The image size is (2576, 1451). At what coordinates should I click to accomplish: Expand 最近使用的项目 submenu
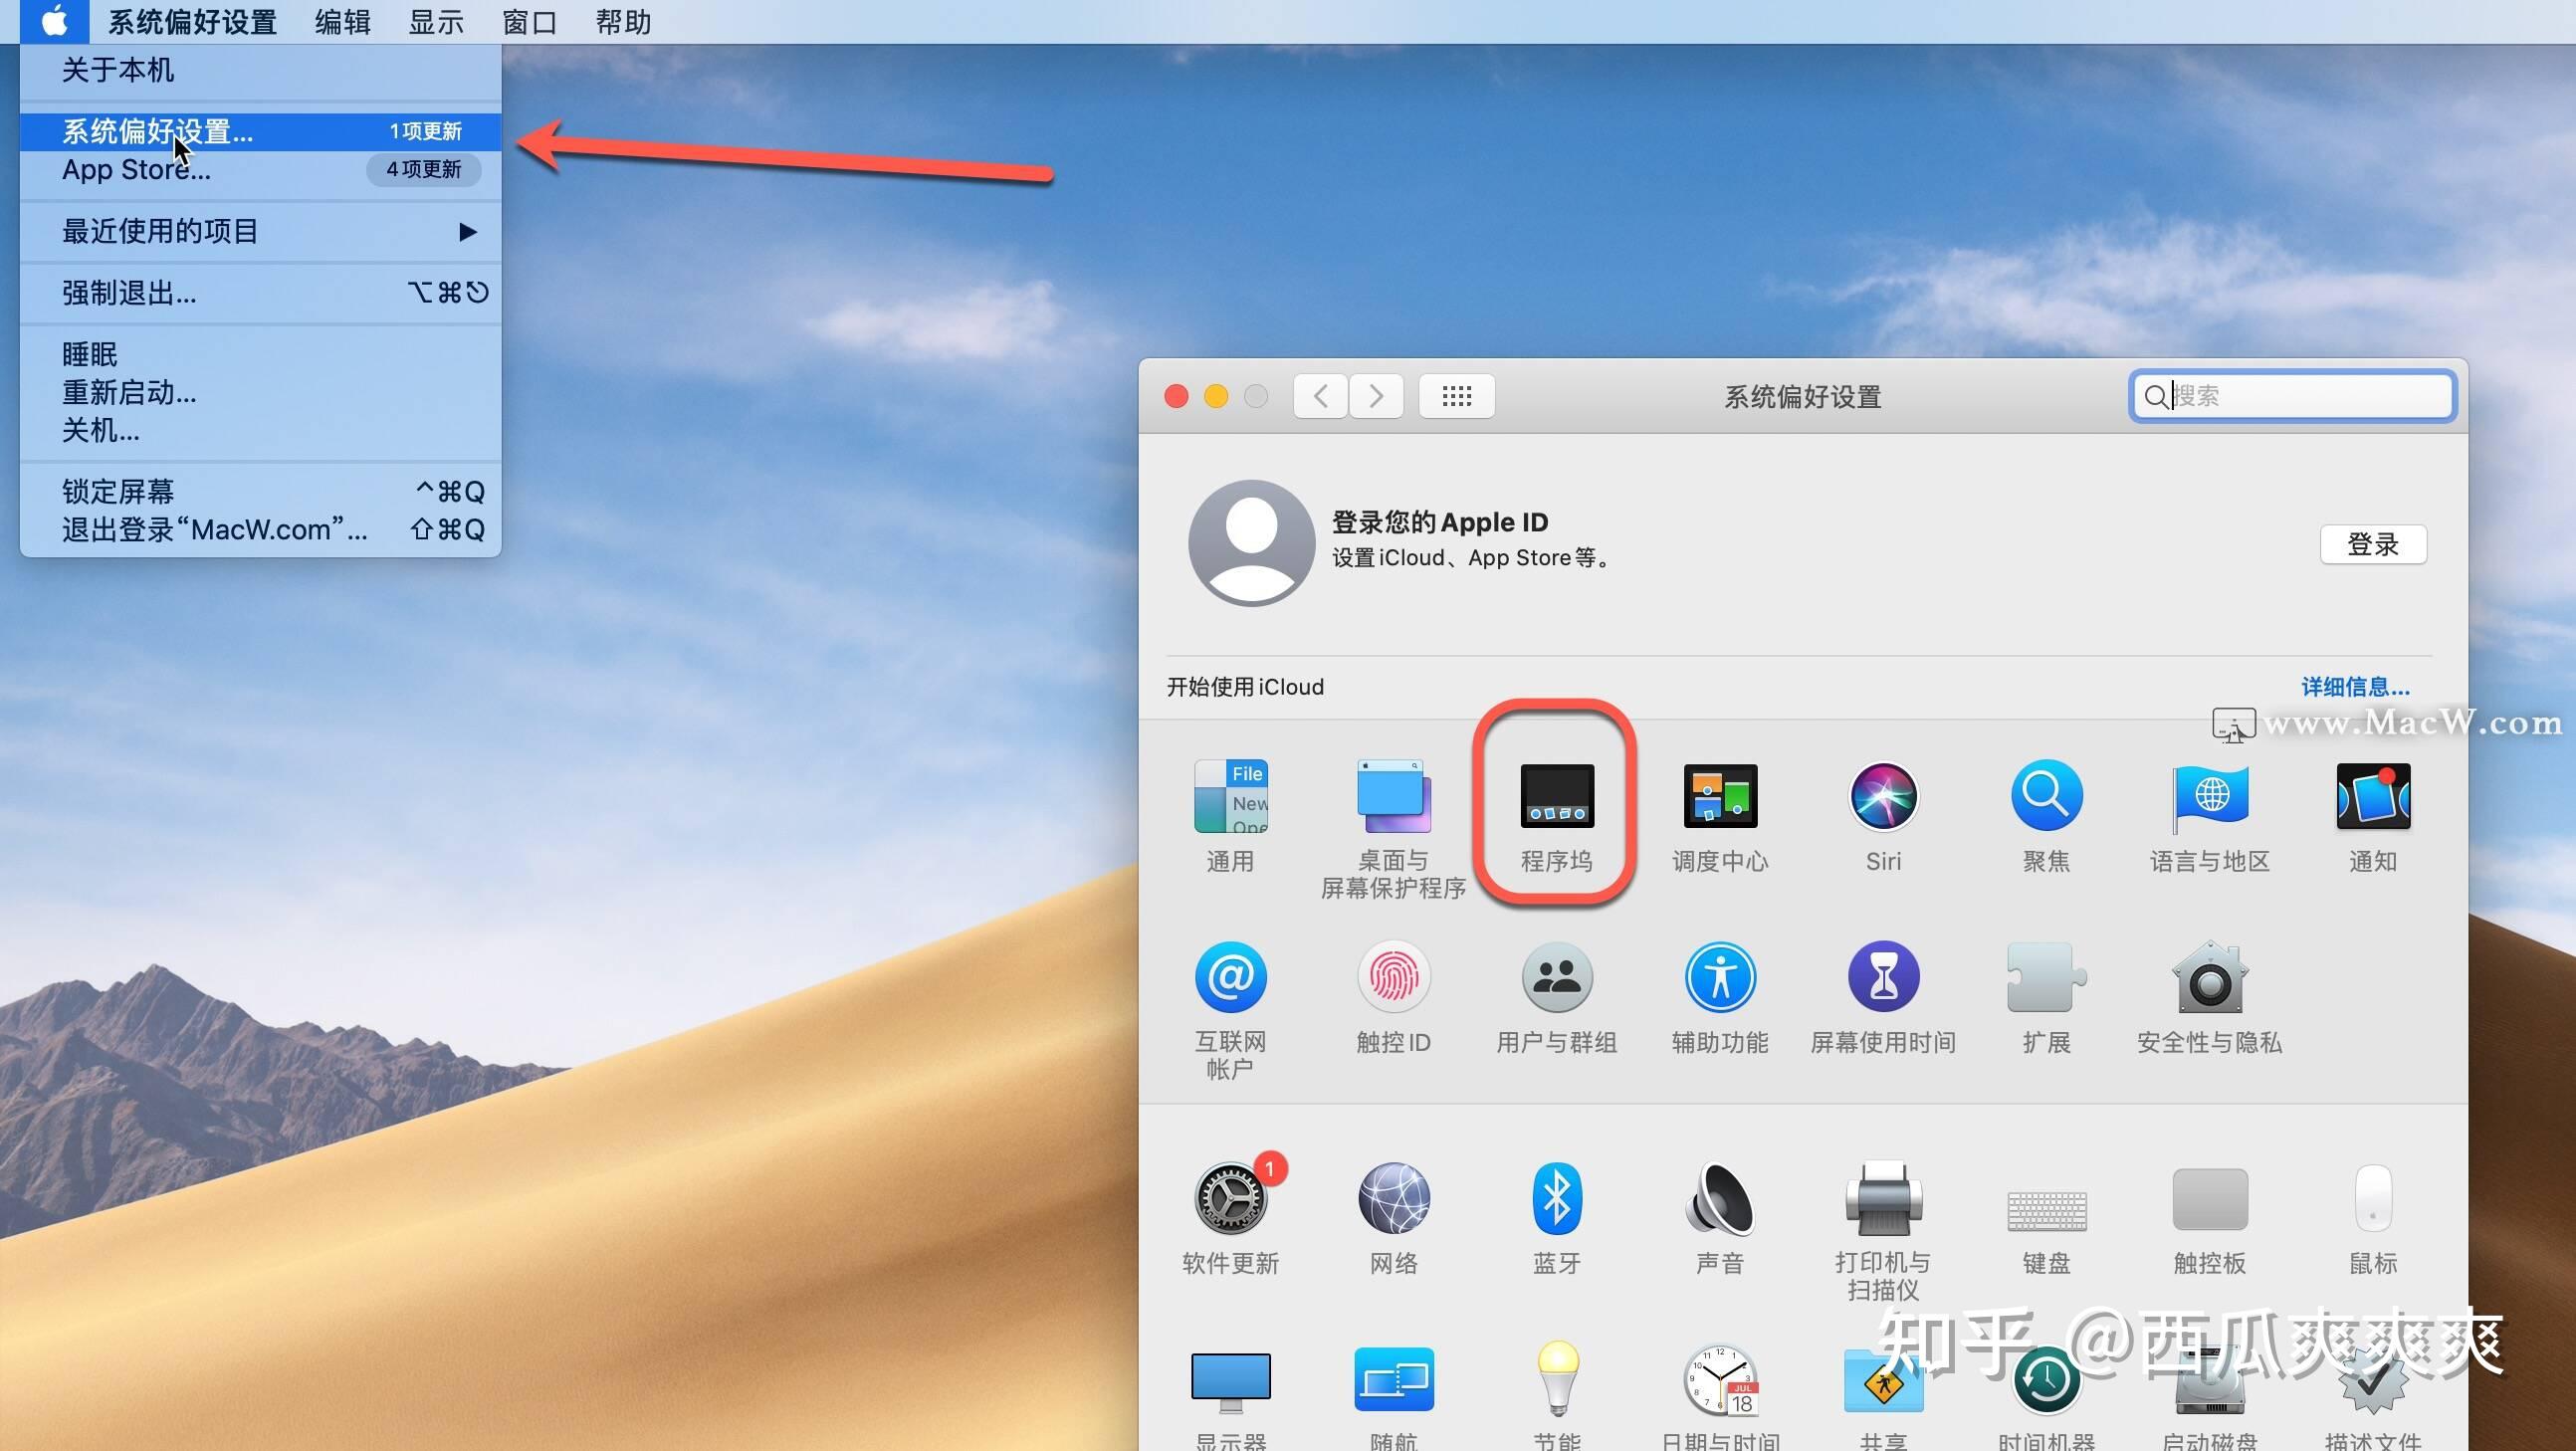(260, 231)
